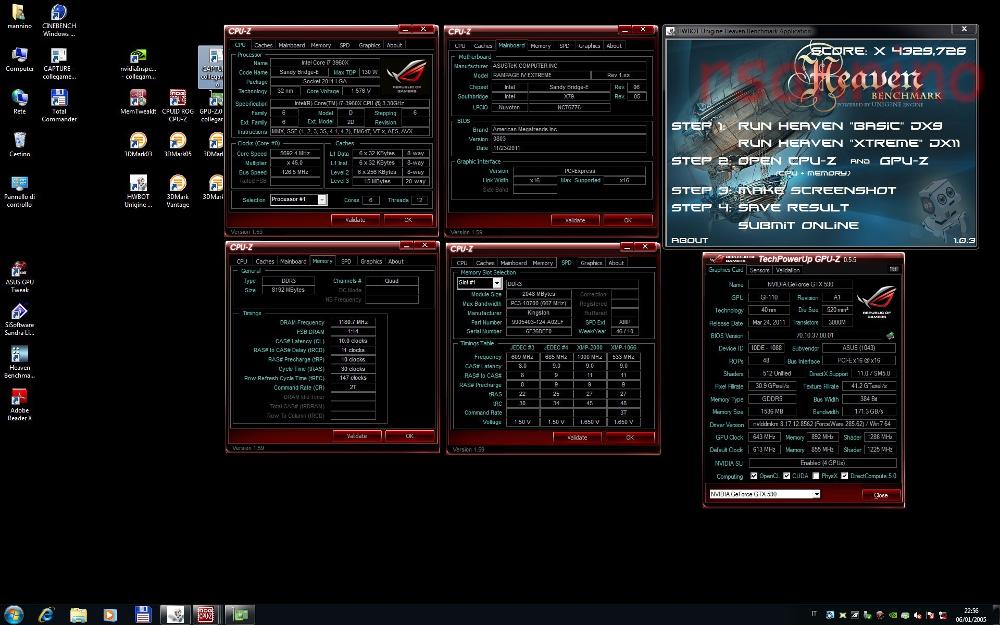Click OK in the Slot #1 SPD CPU-Z window
The height and width of the screenshot is (625, 1000).
tap(629, 438)
